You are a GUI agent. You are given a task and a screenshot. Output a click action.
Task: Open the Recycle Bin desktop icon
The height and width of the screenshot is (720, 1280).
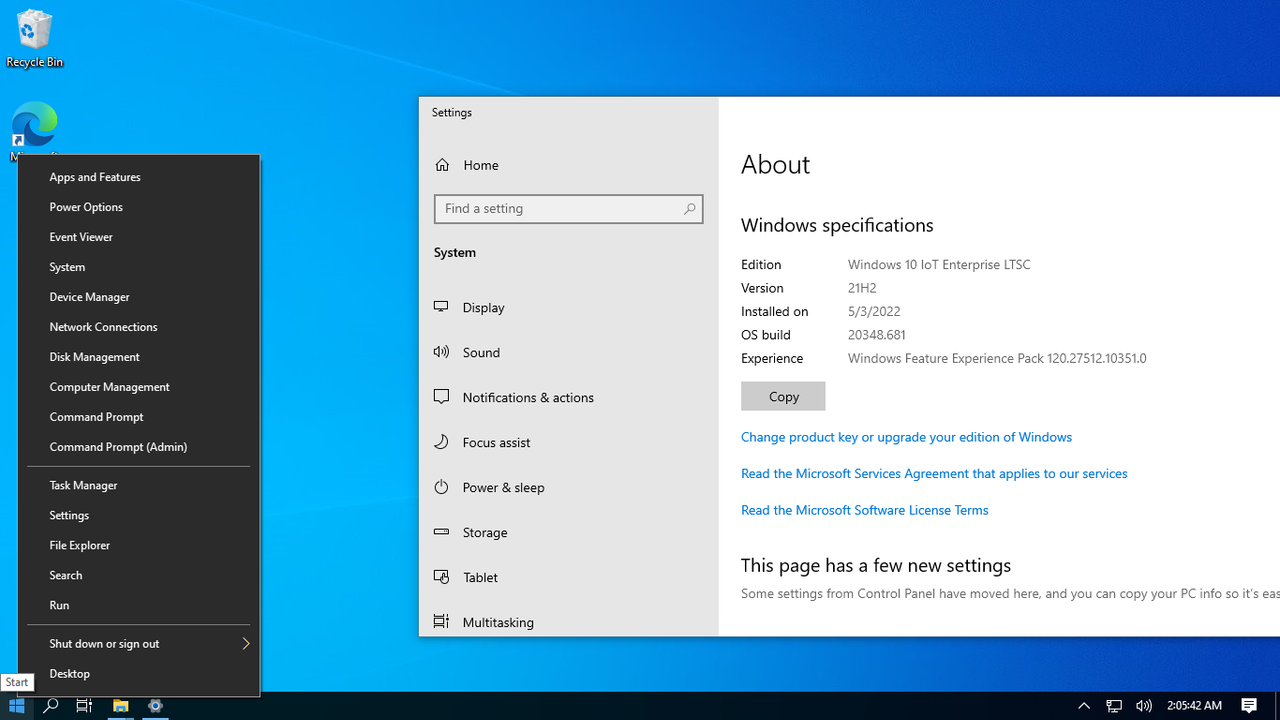tap(34, 40)
